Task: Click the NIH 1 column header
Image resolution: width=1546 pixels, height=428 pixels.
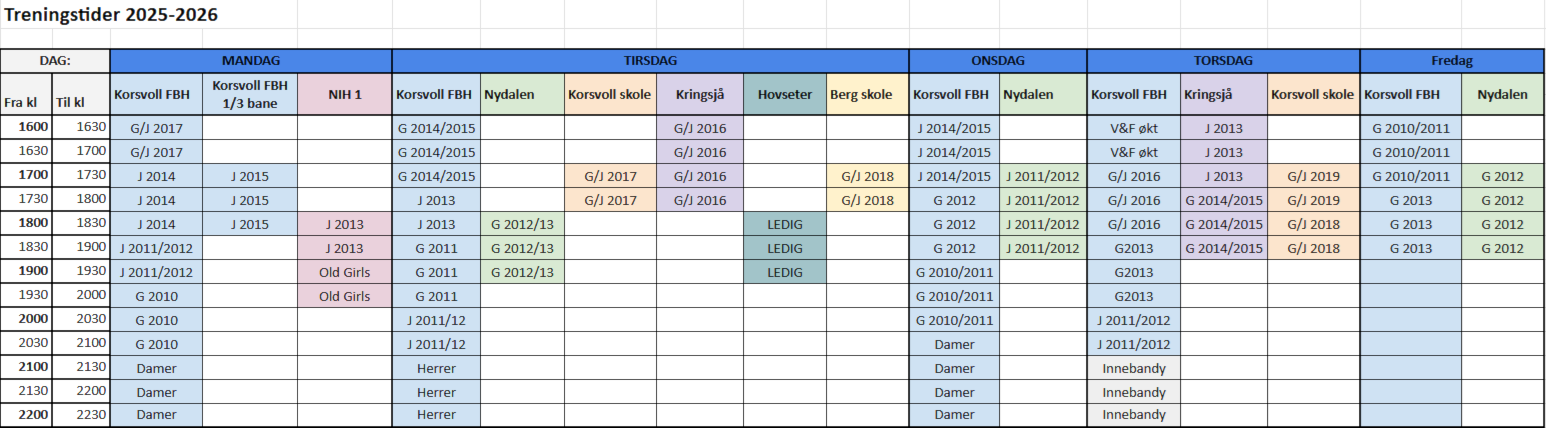Action: pyautogui.click(x=344, y=94)
